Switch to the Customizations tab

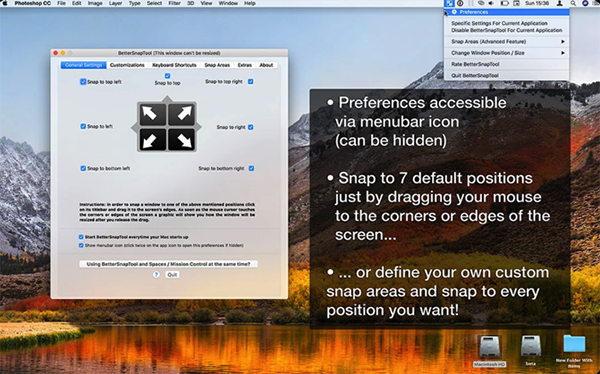click(127, 65)
